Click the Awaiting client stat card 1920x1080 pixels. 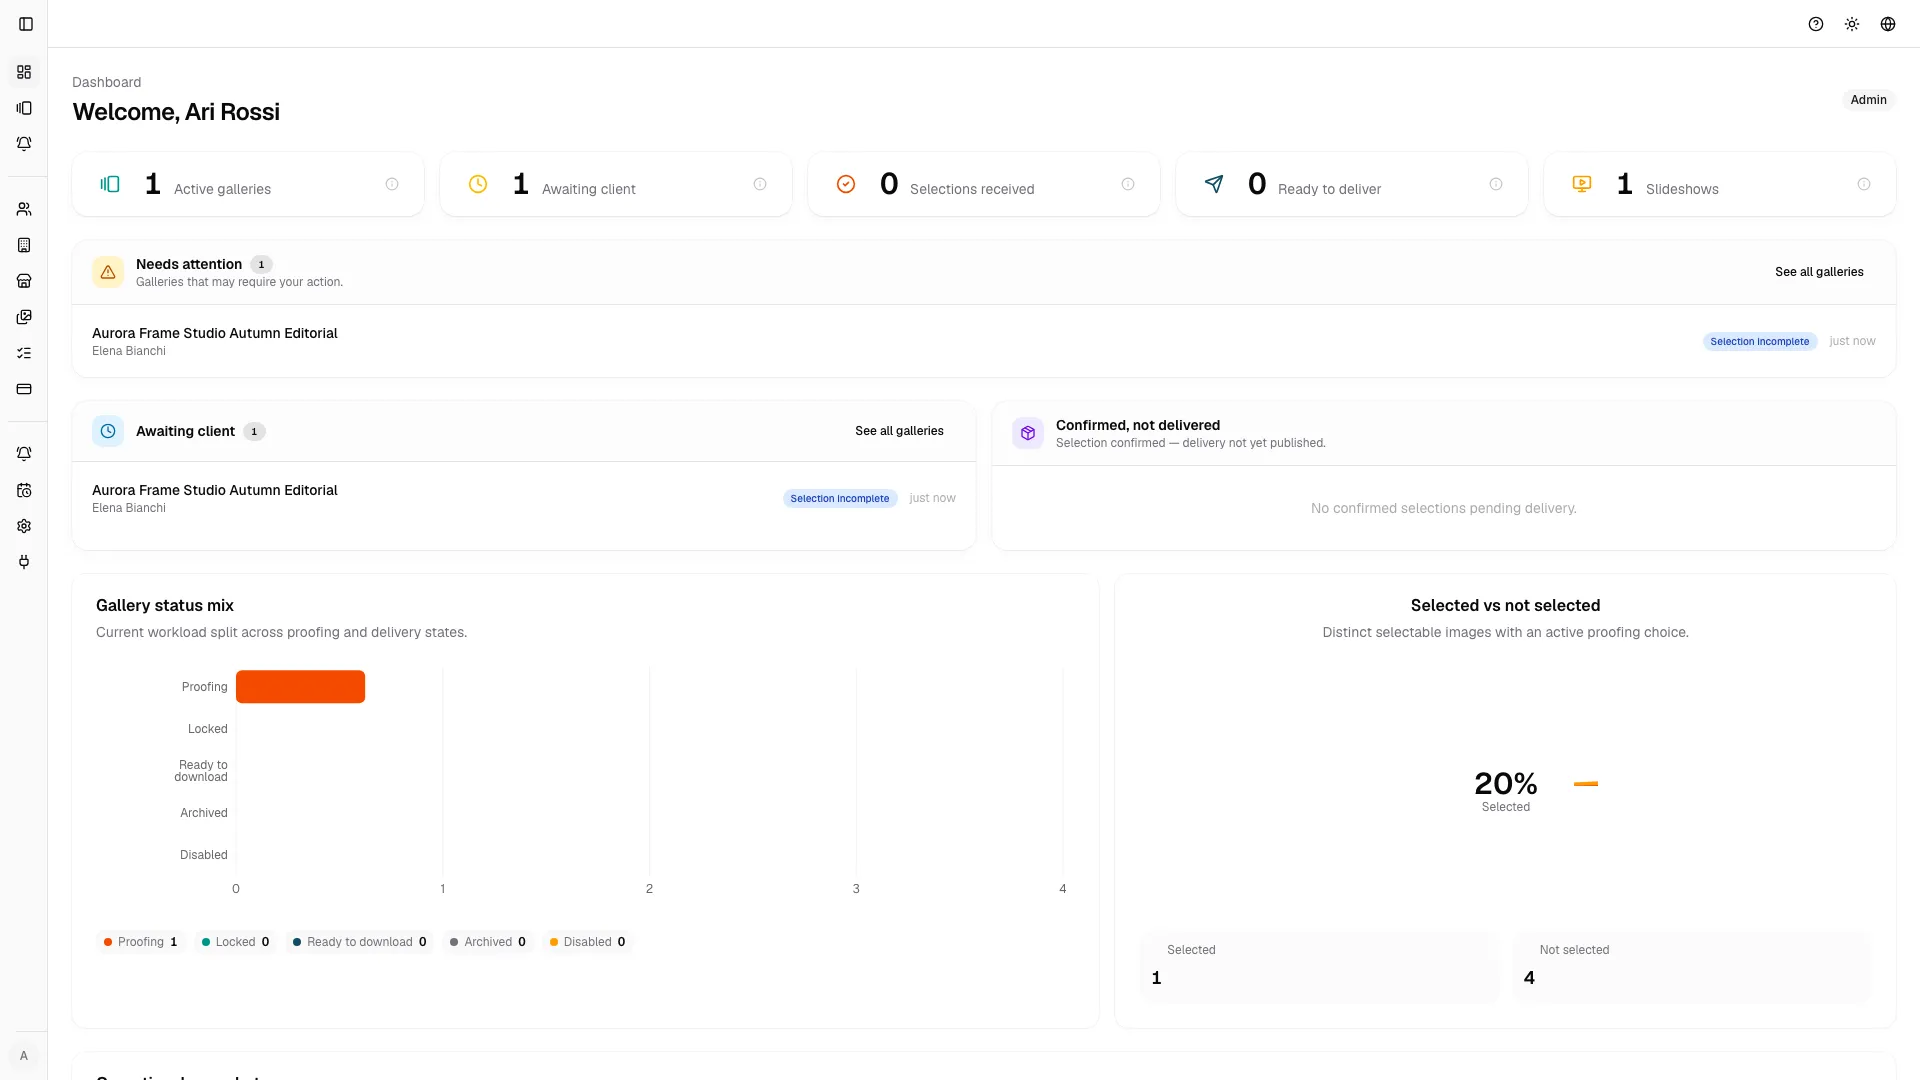(616, 184)
